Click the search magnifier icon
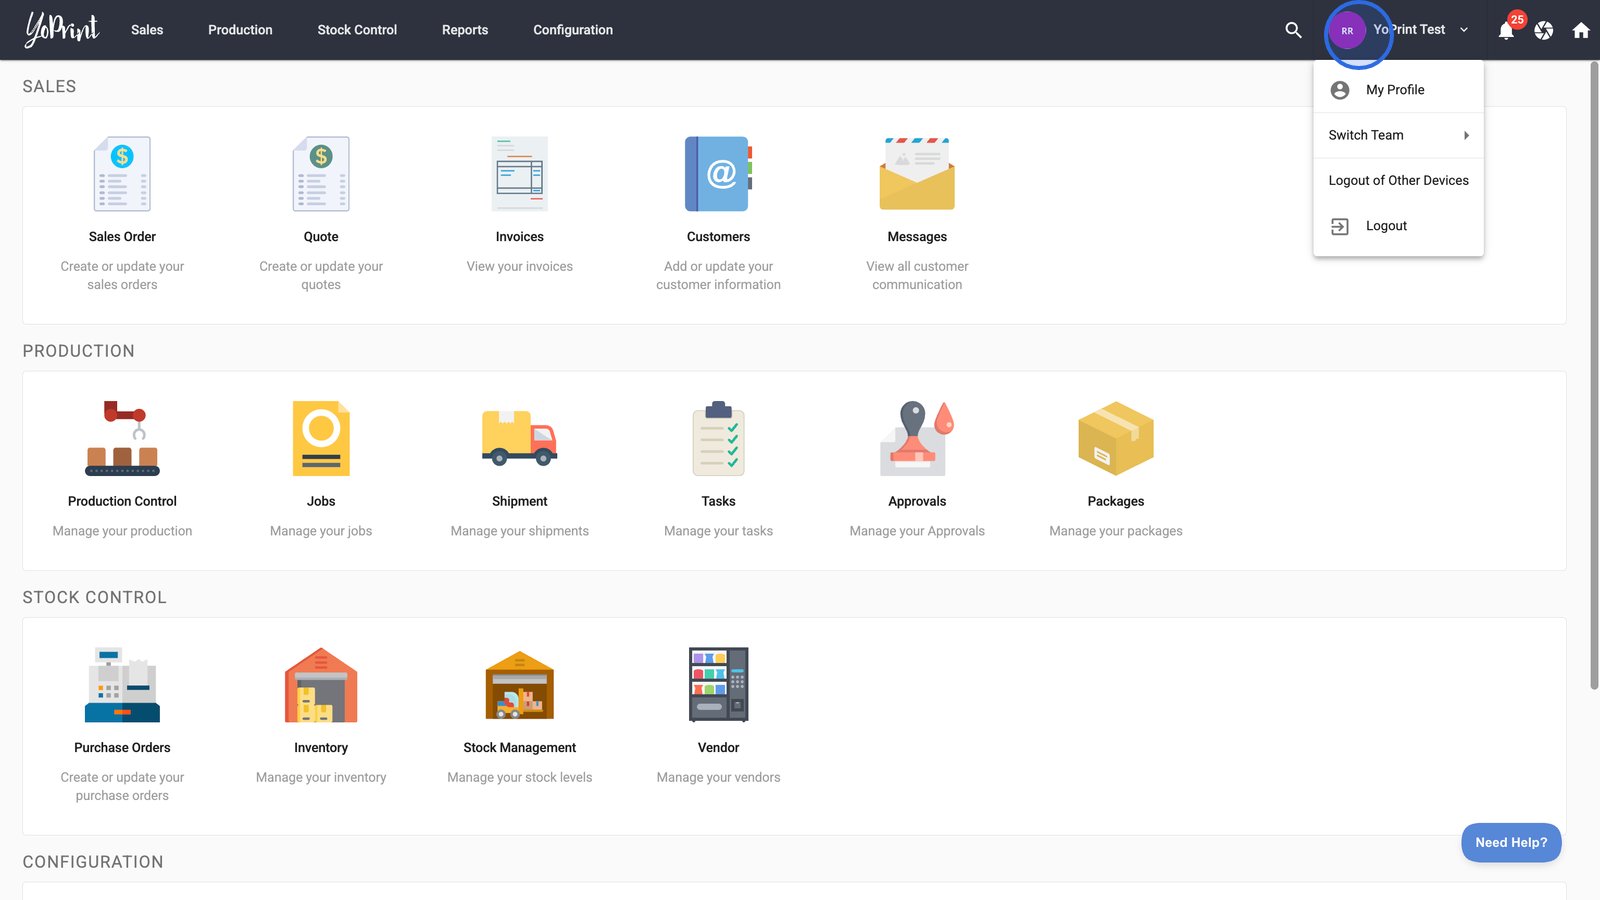1600x900 pixels. (1293, 30)
